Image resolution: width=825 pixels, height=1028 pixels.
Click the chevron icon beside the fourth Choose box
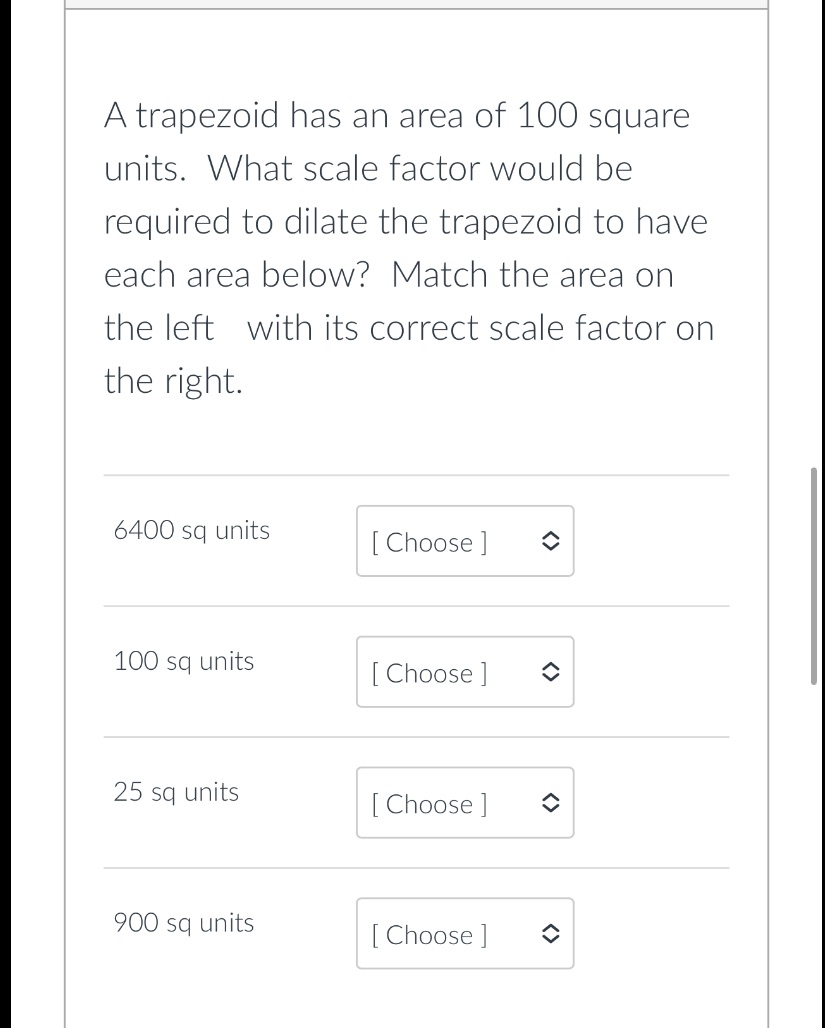549,933
